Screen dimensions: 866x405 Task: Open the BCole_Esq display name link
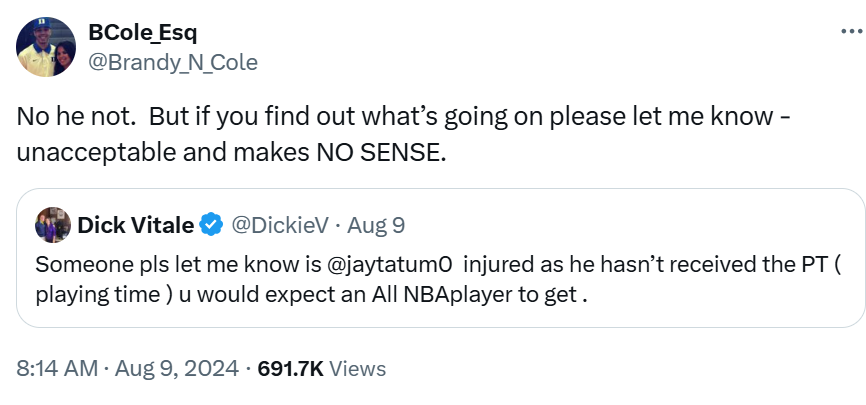tap(143, 34)
